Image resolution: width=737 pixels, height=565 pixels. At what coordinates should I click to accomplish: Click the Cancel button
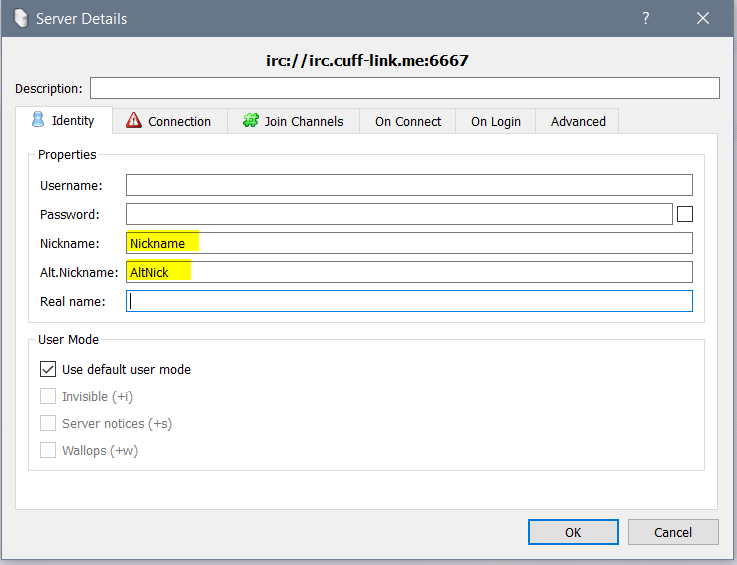[x=673, y=532]
